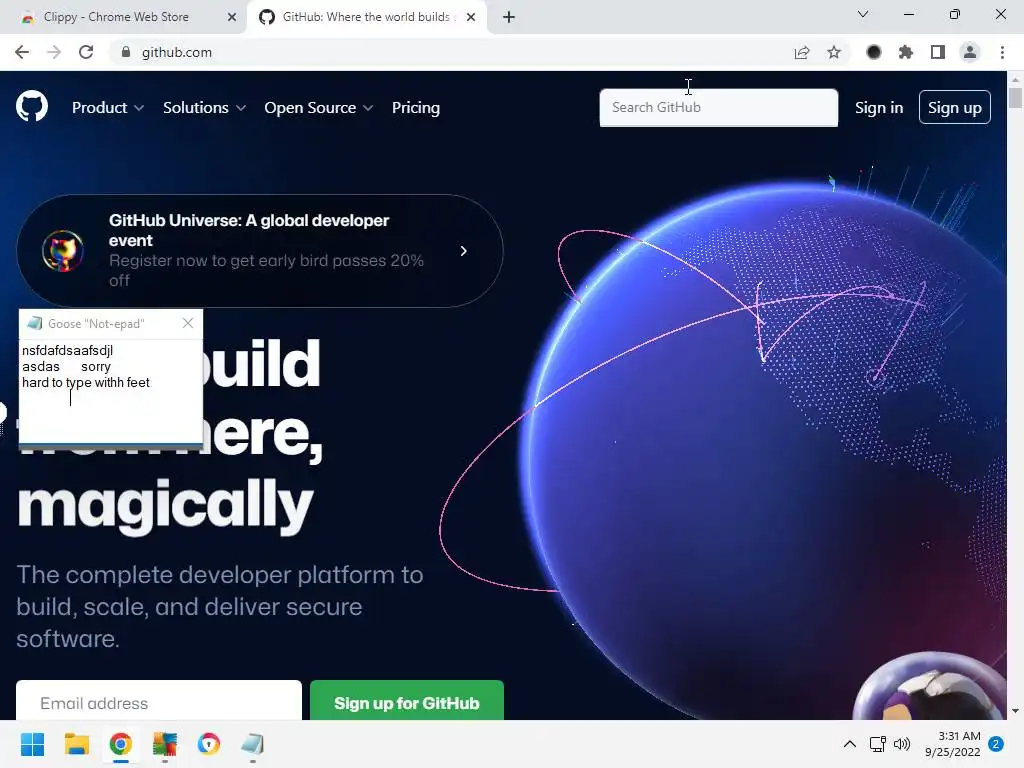Click the Goose Not-epad title icon

[35, 323]
